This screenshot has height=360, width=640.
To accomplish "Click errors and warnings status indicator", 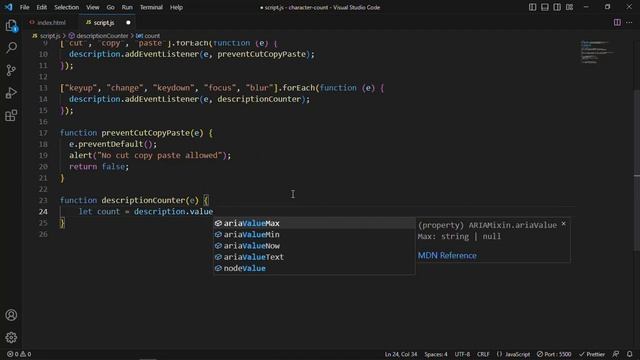I will tap(19, 354).
